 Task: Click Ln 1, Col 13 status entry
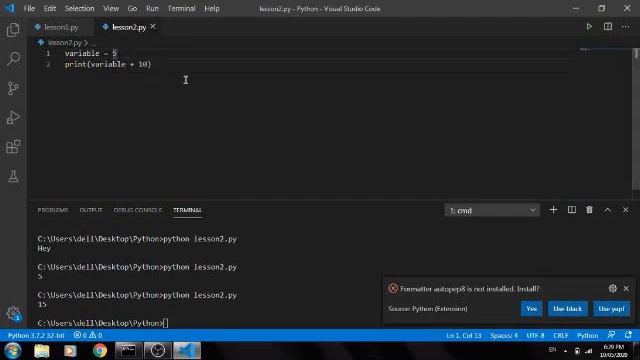464,336
